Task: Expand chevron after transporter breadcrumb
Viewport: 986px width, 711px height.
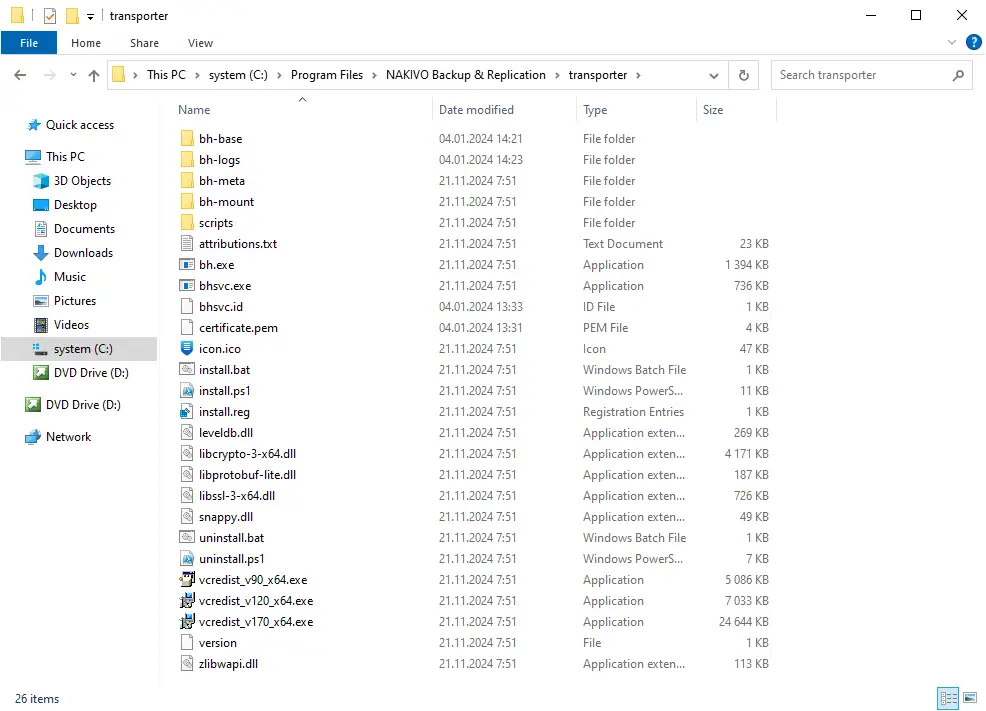Action: coord(638,75)
